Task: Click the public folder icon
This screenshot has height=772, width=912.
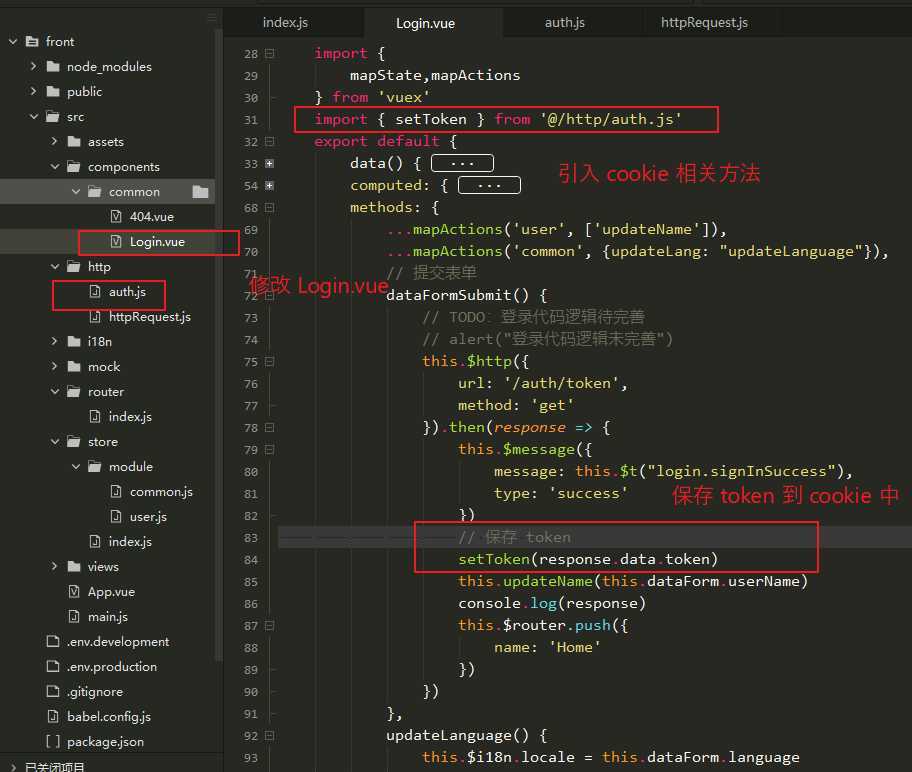Action: tap(53, 91)
